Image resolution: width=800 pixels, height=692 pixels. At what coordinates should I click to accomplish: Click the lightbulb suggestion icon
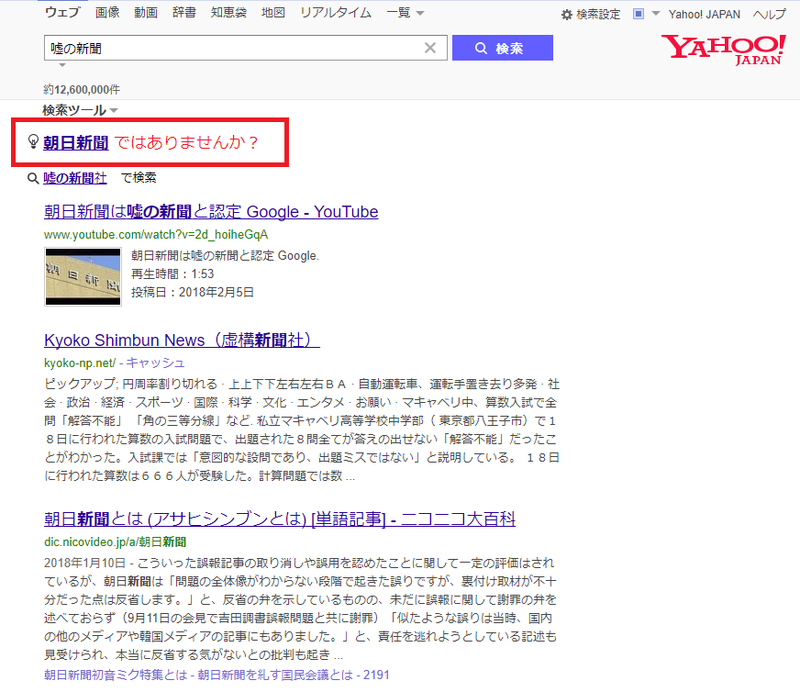pos(33,141)
